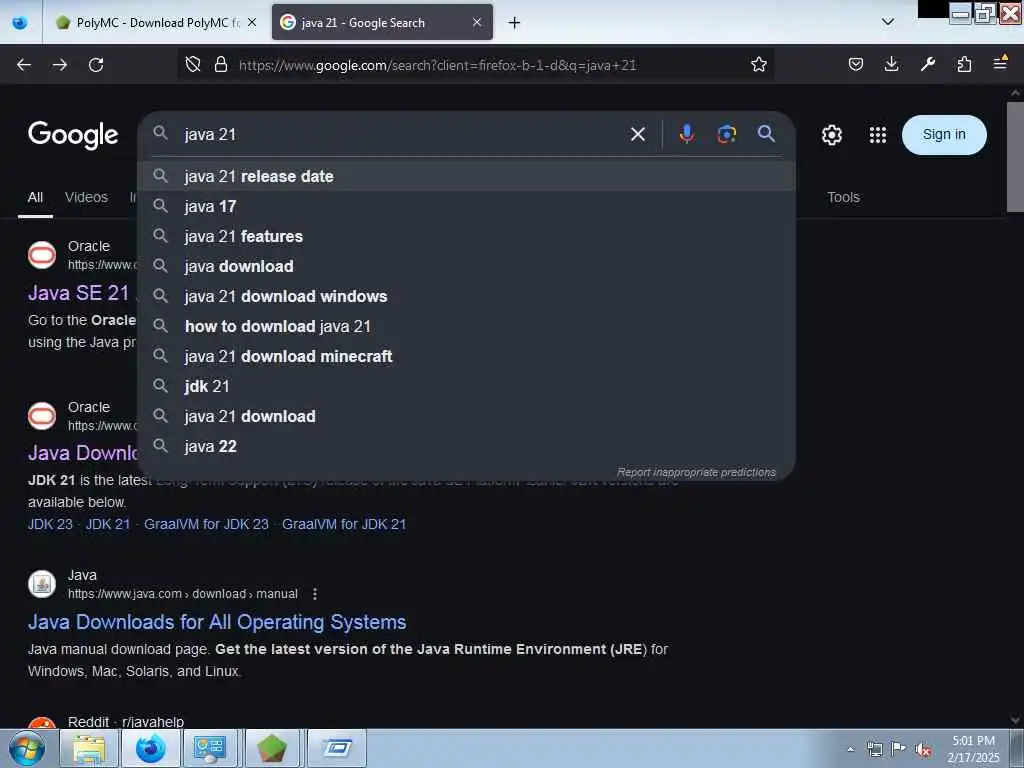Viewport: 1024px width, 768px height.
Task: Open Windows Start menu orb
Action: point(27,748)
